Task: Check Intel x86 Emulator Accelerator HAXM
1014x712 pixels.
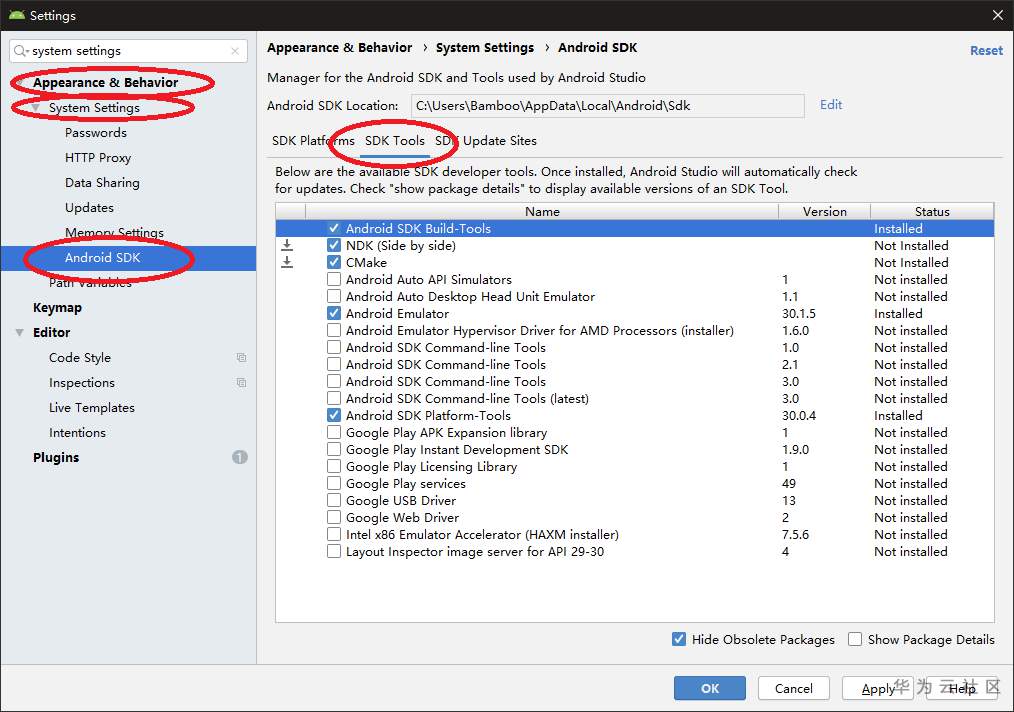Action: 334,535
